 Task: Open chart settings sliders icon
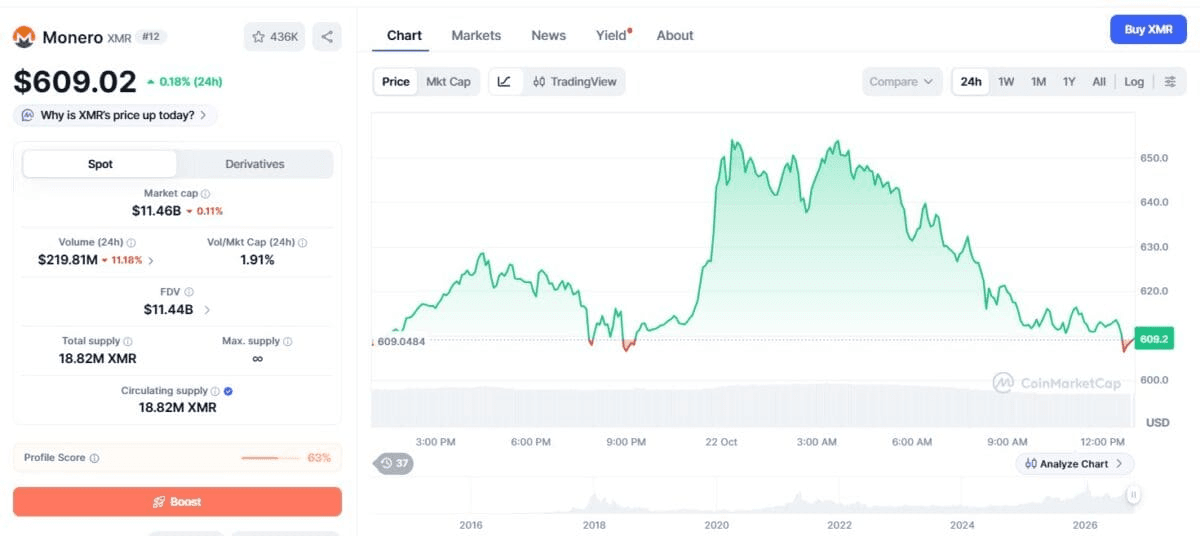1170,82
